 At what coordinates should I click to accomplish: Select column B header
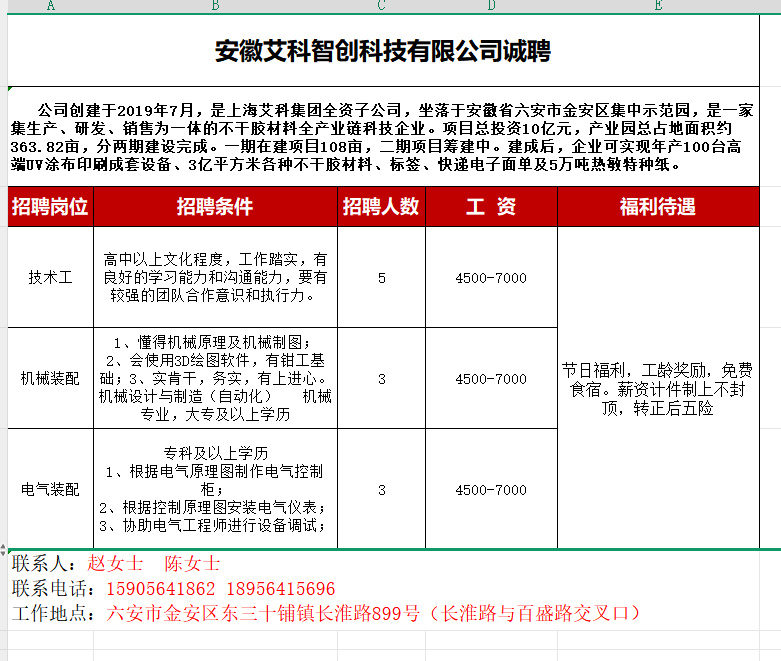[x=215, y=6]
